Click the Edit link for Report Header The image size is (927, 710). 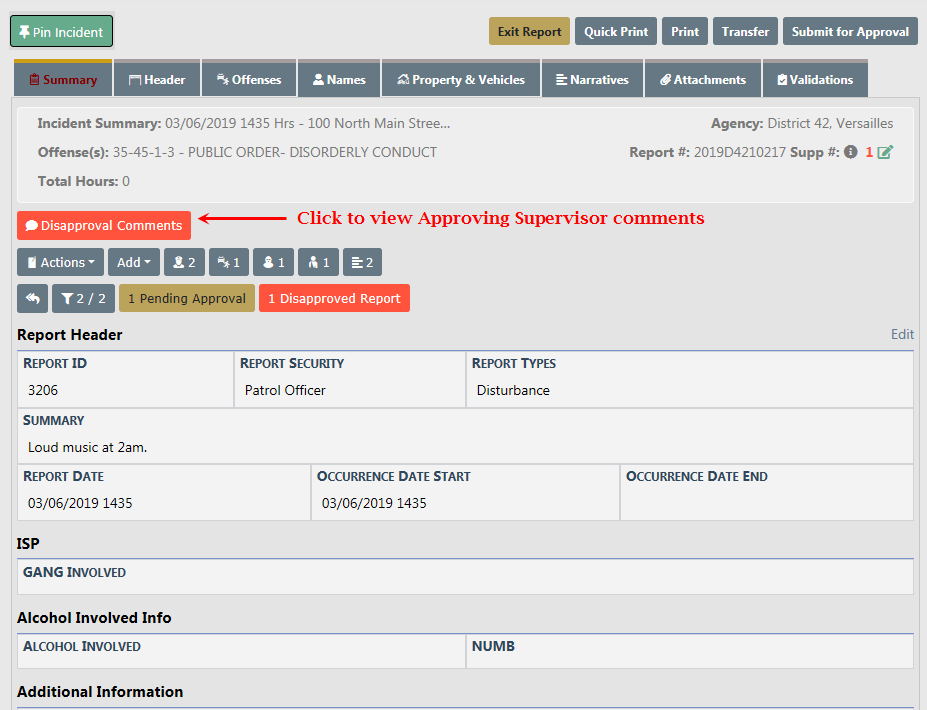(902, 335)
